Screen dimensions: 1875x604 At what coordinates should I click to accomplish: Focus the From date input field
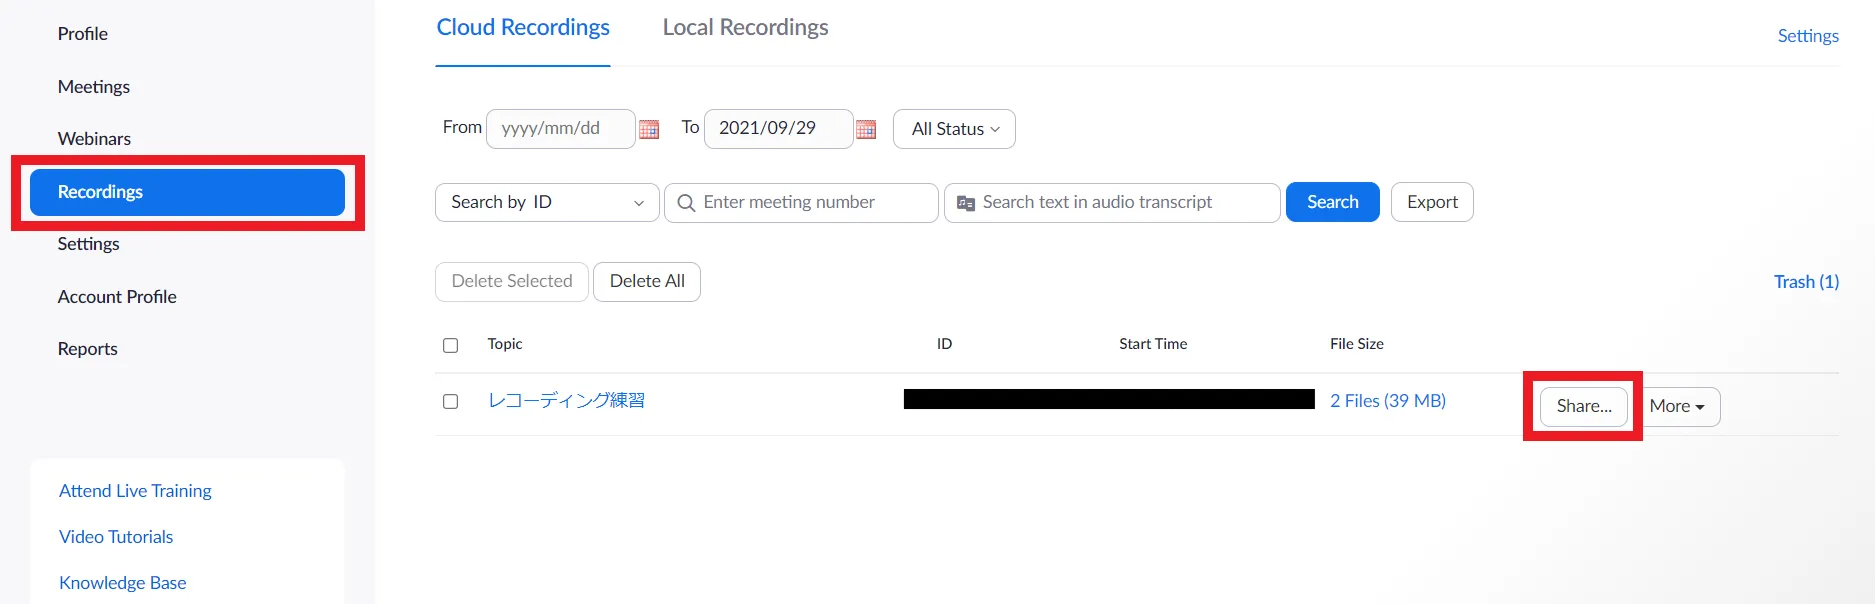(561, 129)
